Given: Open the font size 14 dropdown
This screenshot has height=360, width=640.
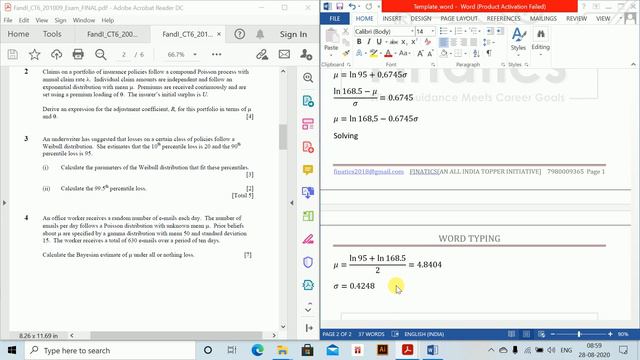Looking at the screenshot, I should pyautogui.click(x=433, y=31).
